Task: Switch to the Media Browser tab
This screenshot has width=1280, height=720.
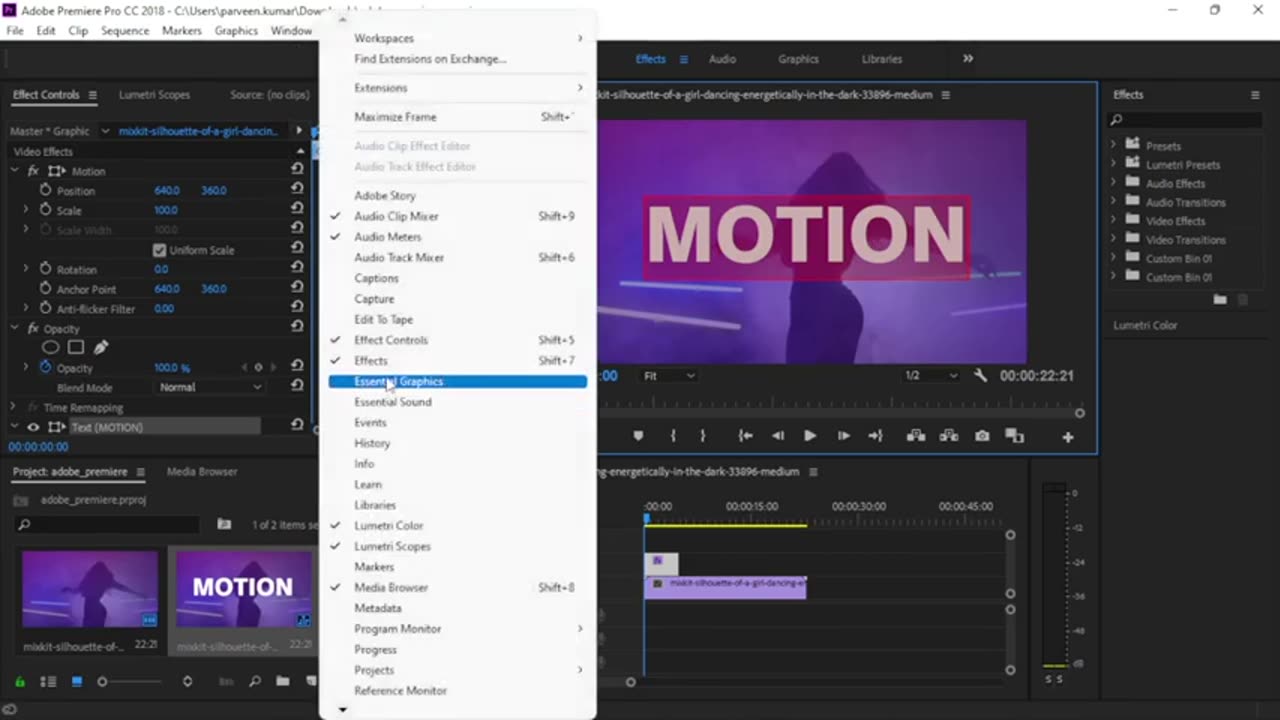Action: click(202, 471)
